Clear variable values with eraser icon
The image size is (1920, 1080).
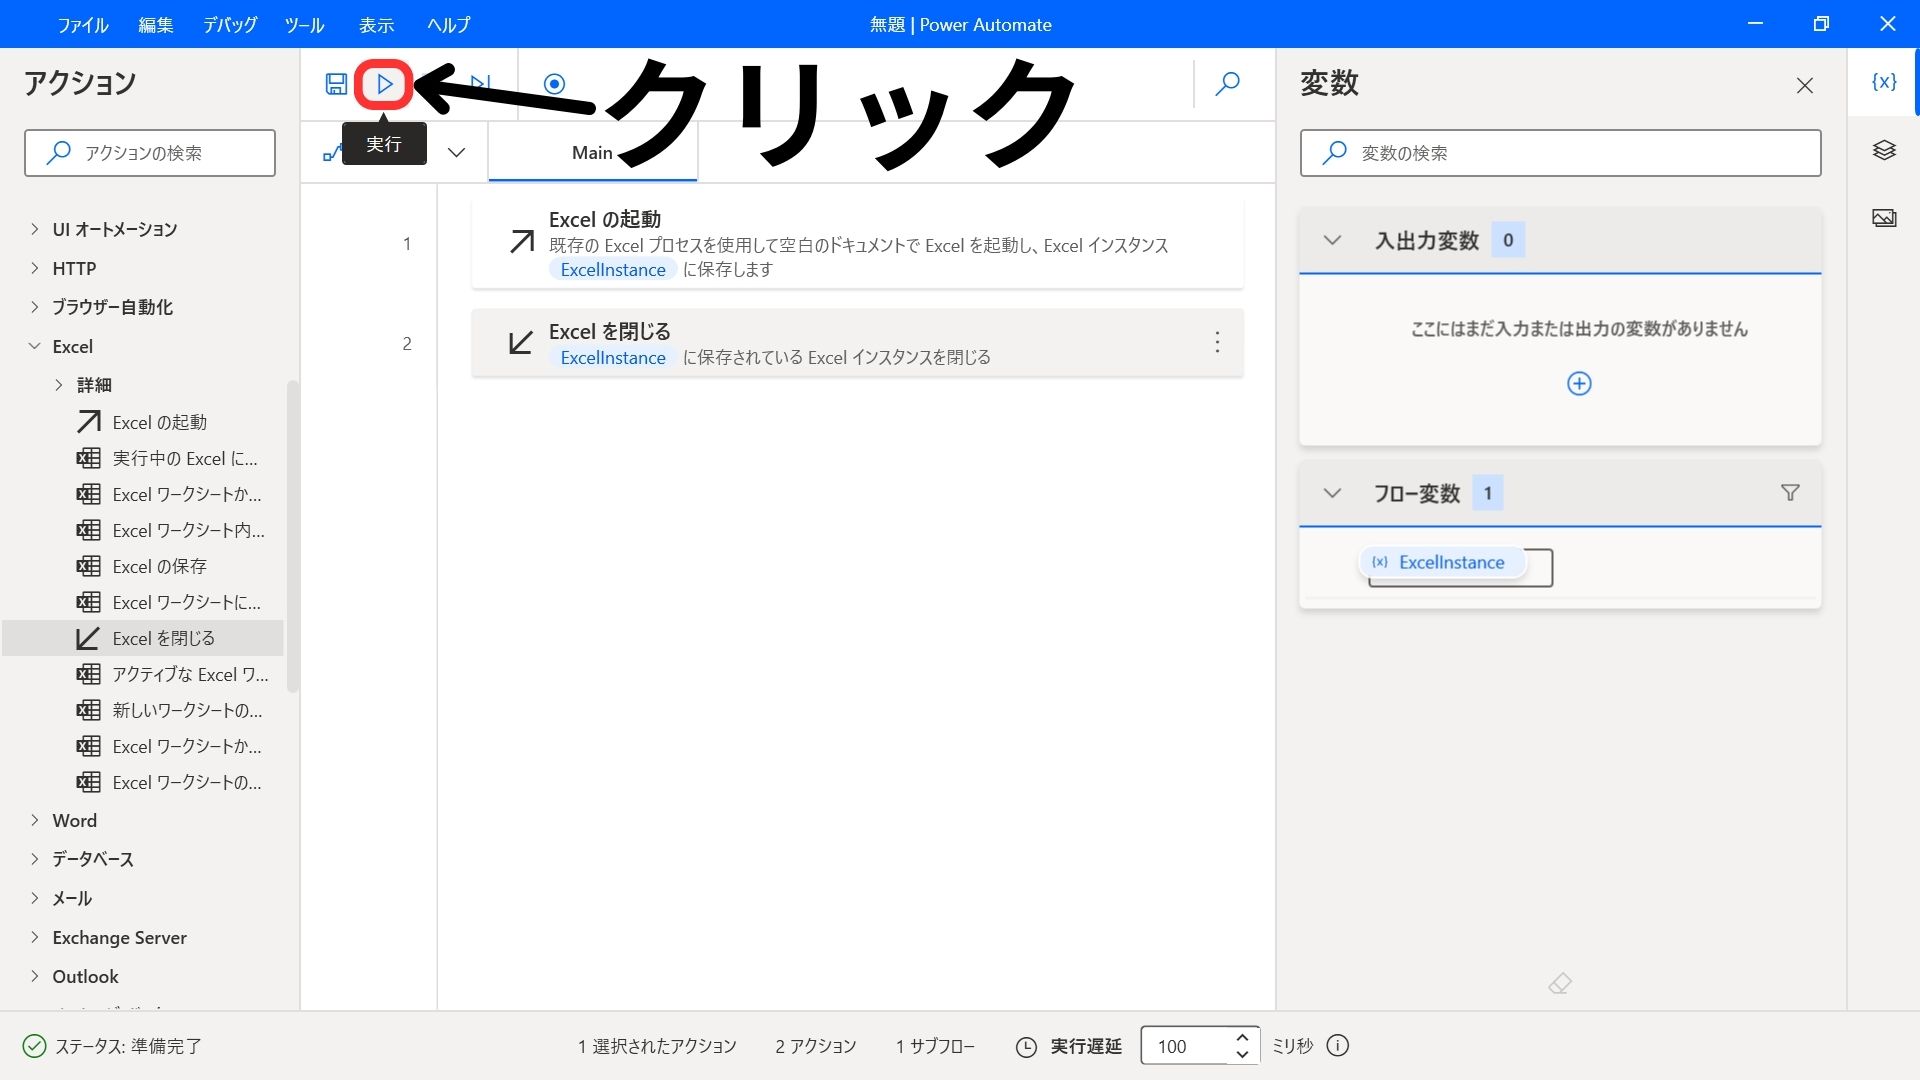pos(1560,983)
